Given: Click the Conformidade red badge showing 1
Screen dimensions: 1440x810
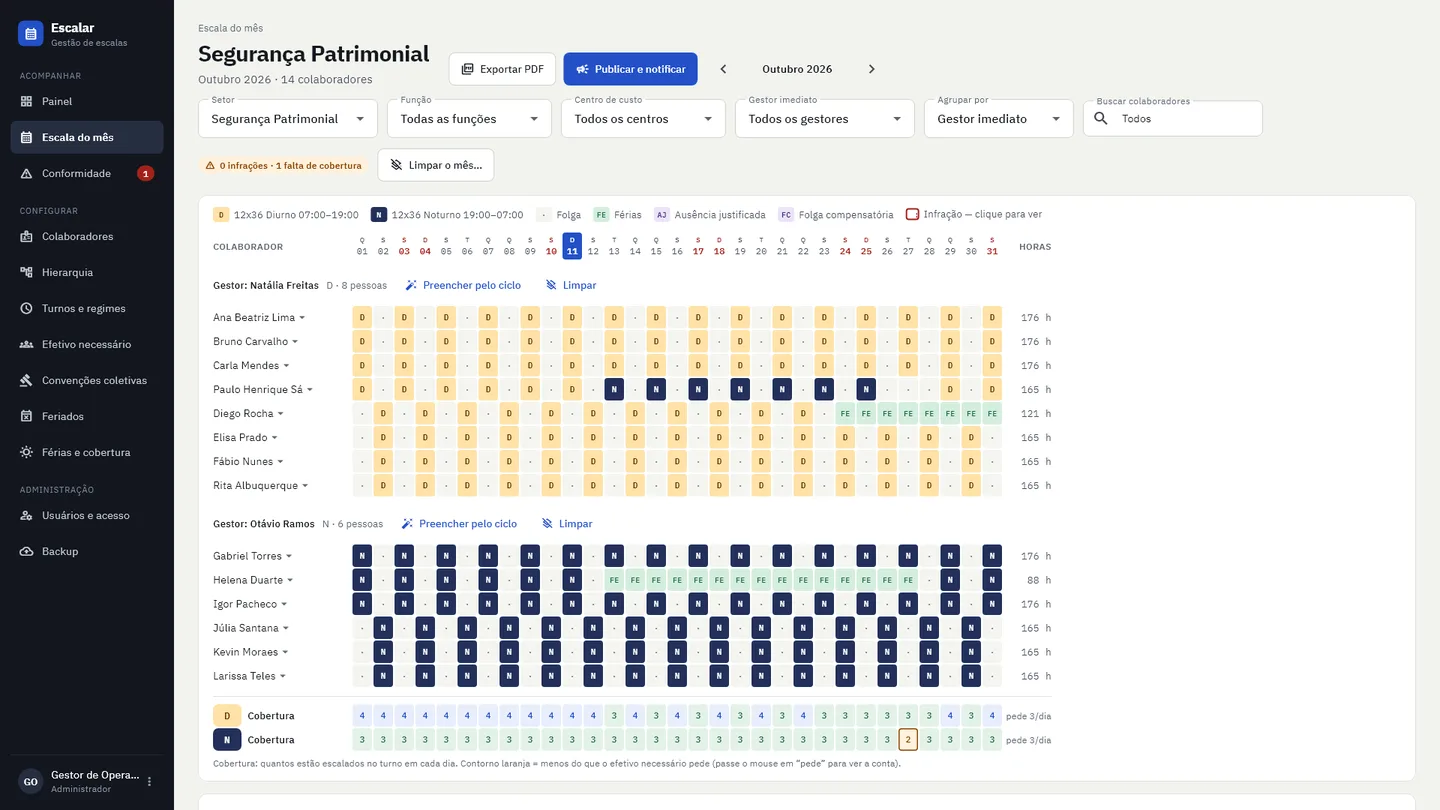Looking at the screenshot, I should (145, 173).
